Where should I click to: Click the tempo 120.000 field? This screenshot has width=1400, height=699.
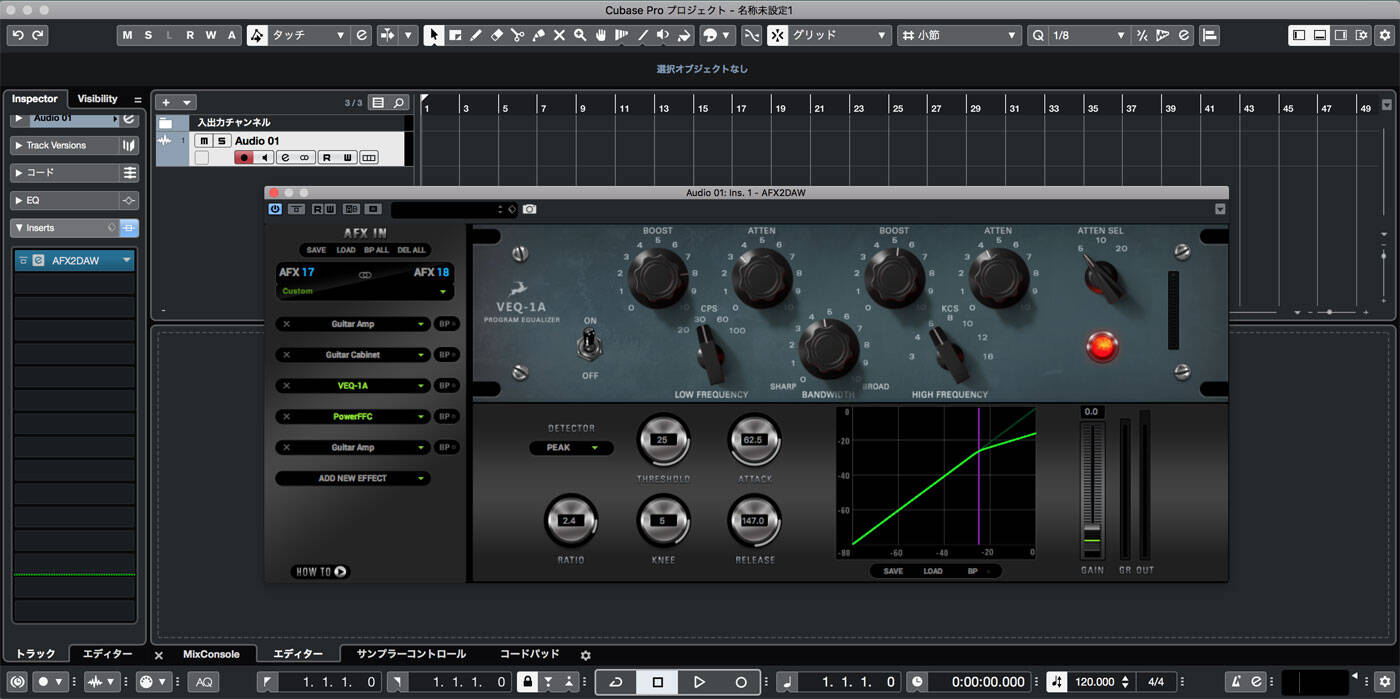click(x=1095, y=682)
